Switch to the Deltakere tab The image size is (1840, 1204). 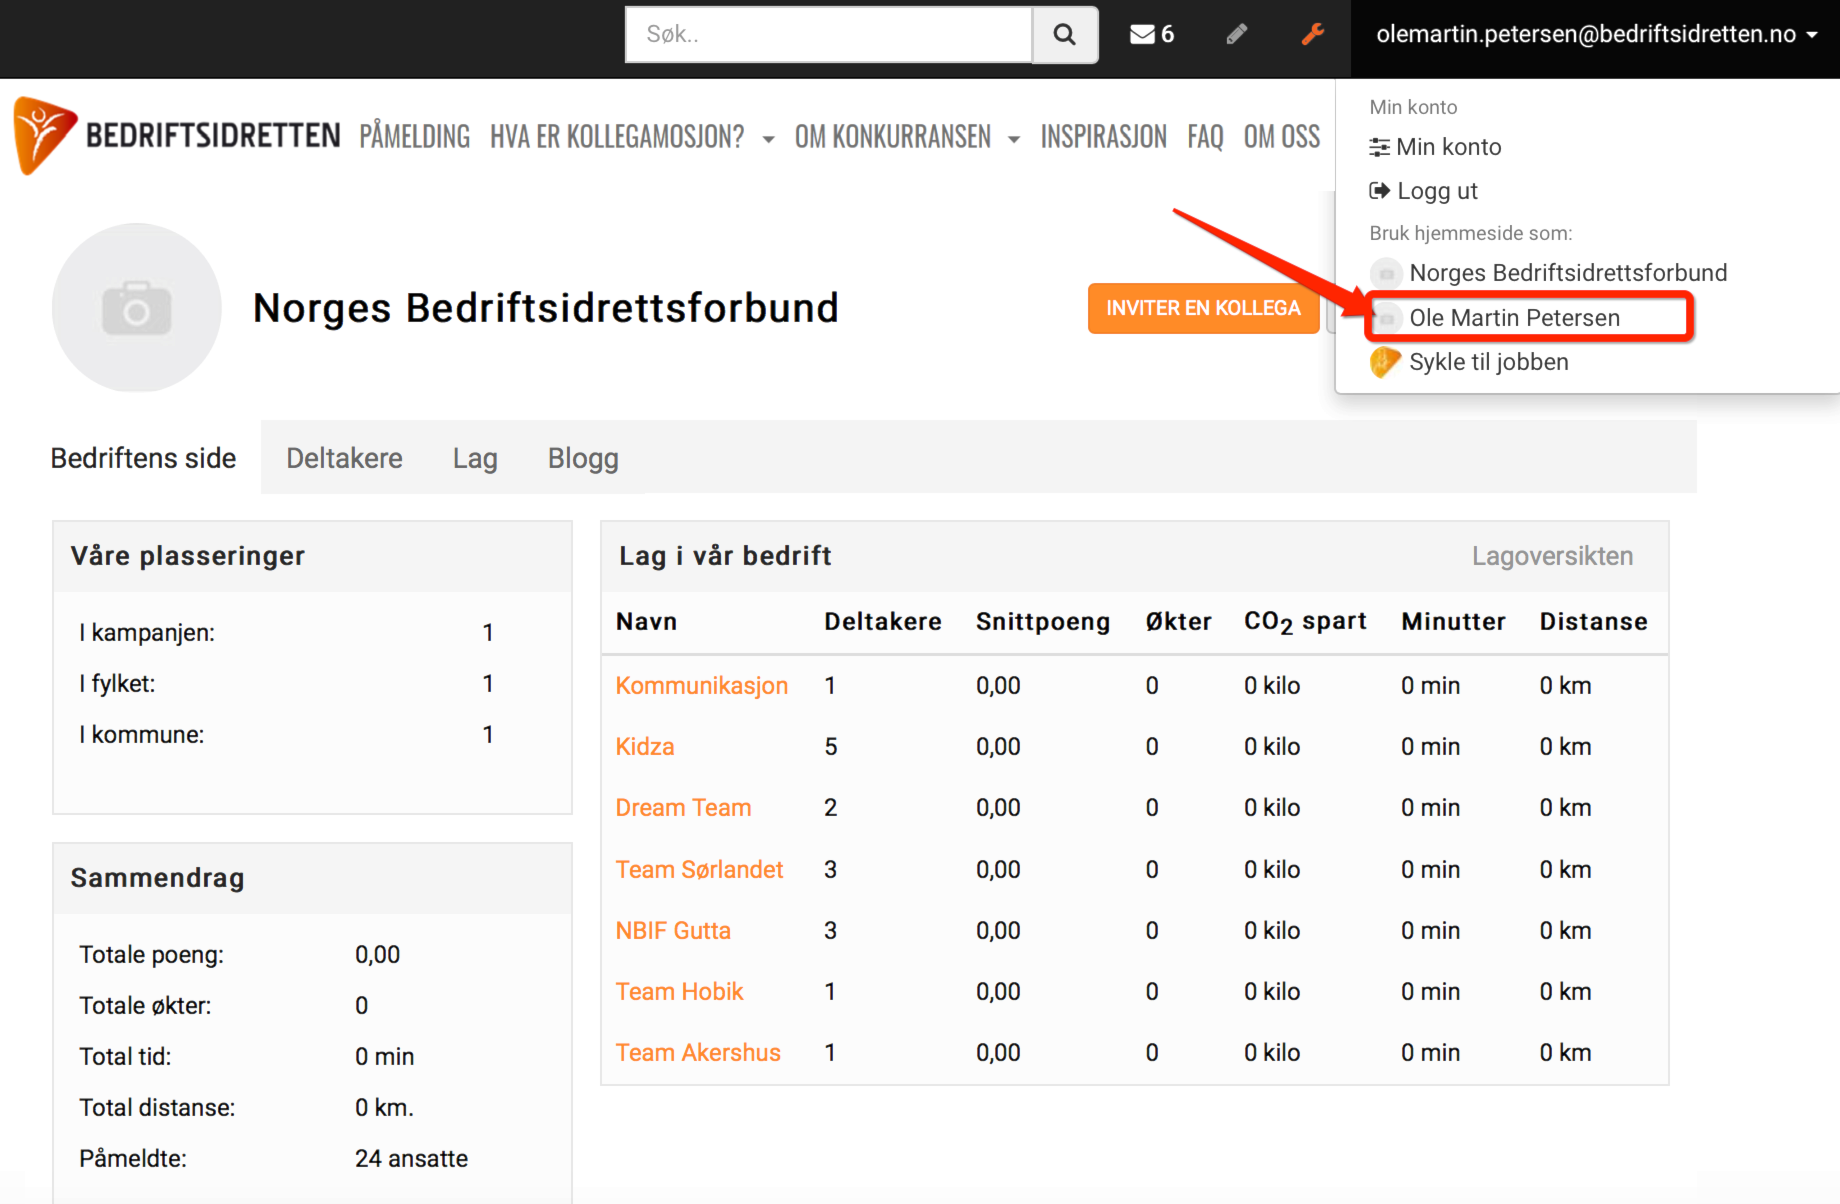tap(344, 458)
